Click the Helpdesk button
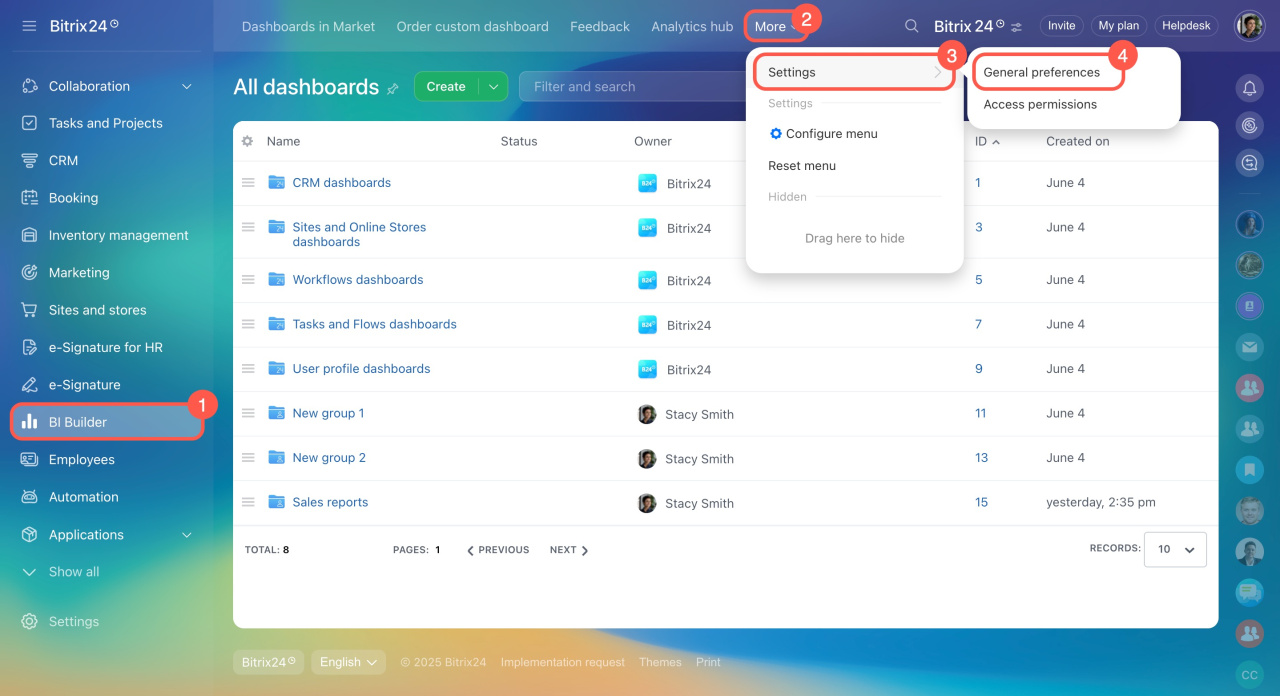The image size is (1280, 696). pyautogui.click(x=1186, y=26)
